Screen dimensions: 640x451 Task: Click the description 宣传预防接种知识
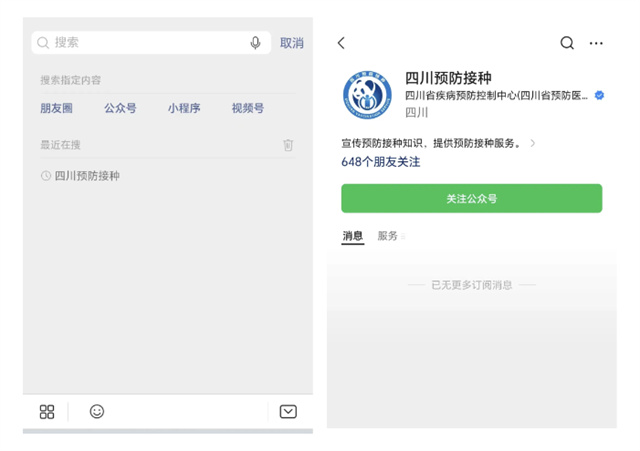tap(432, 143)
